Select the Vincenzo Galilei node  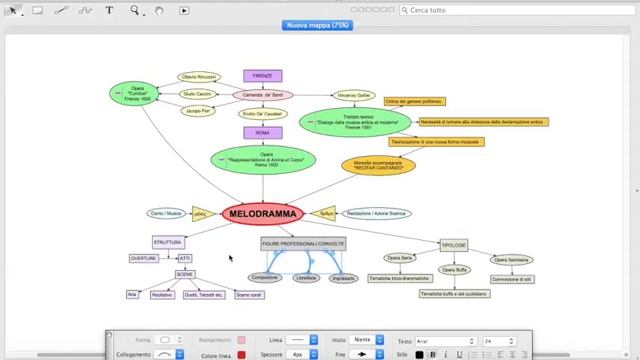point(354,96)
